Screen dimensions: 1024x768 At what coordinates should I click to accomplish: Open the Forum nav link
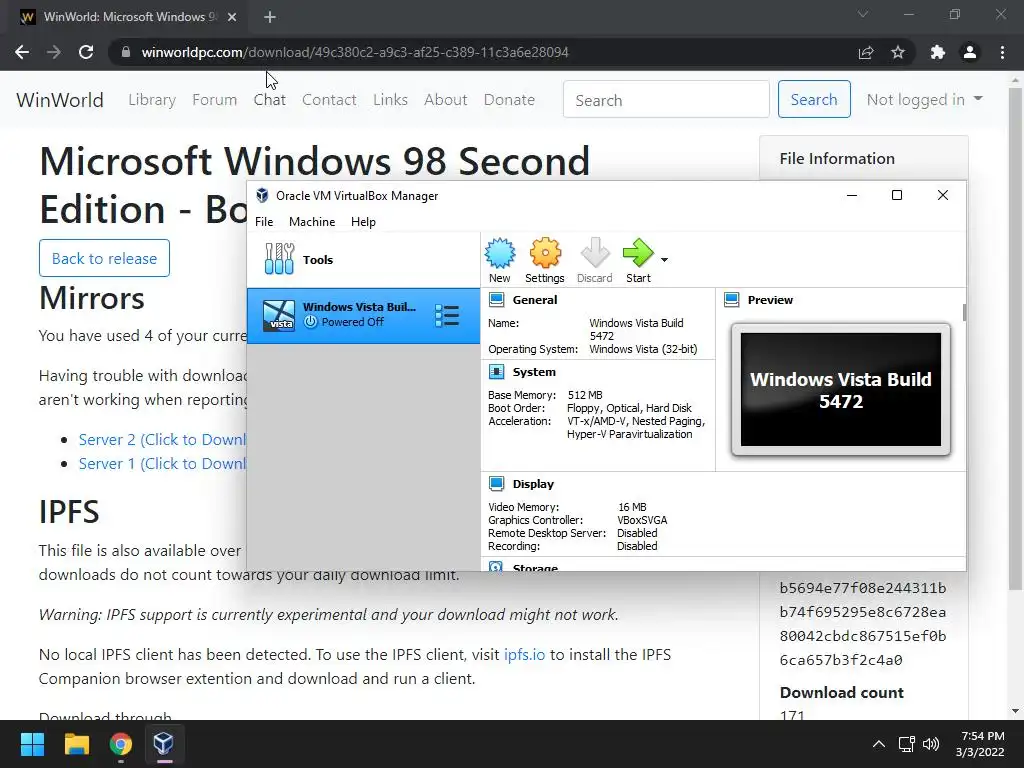click(x=214, y=100)
